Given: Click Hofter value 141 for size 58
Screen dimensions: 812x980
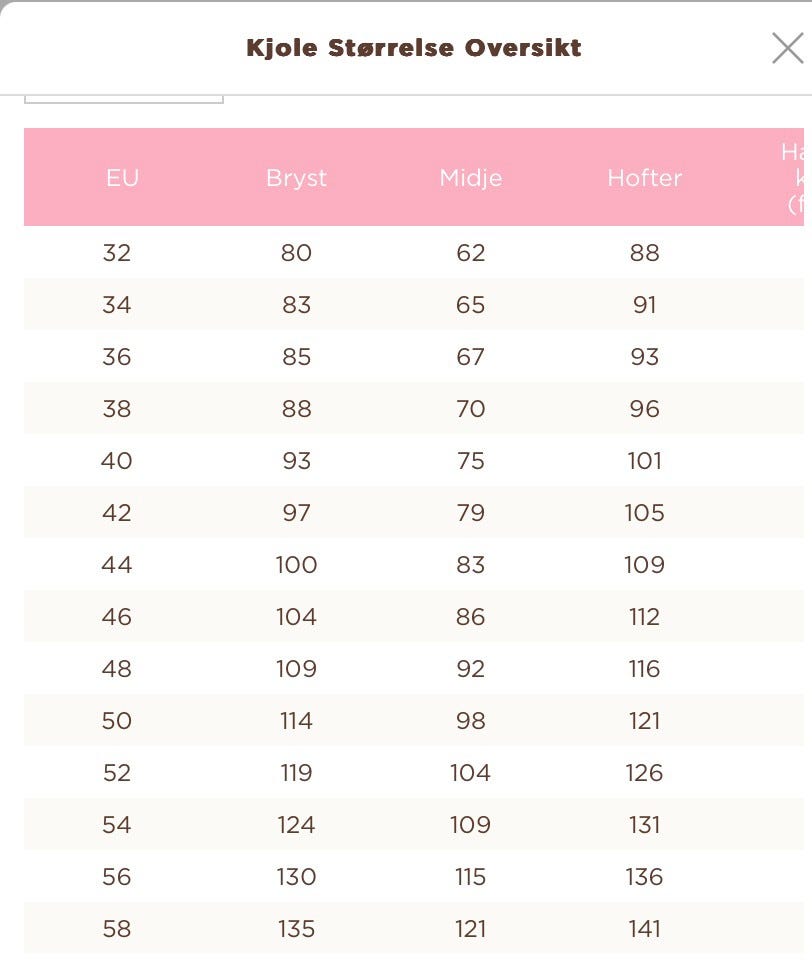Looking at the screenshot, I should (x=644, y=929).
